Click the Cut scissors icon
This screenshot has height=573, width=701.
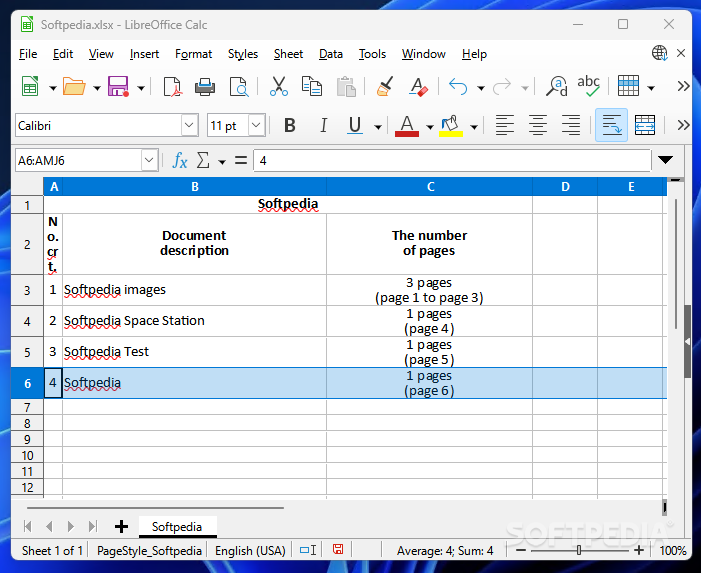[279, 86]
